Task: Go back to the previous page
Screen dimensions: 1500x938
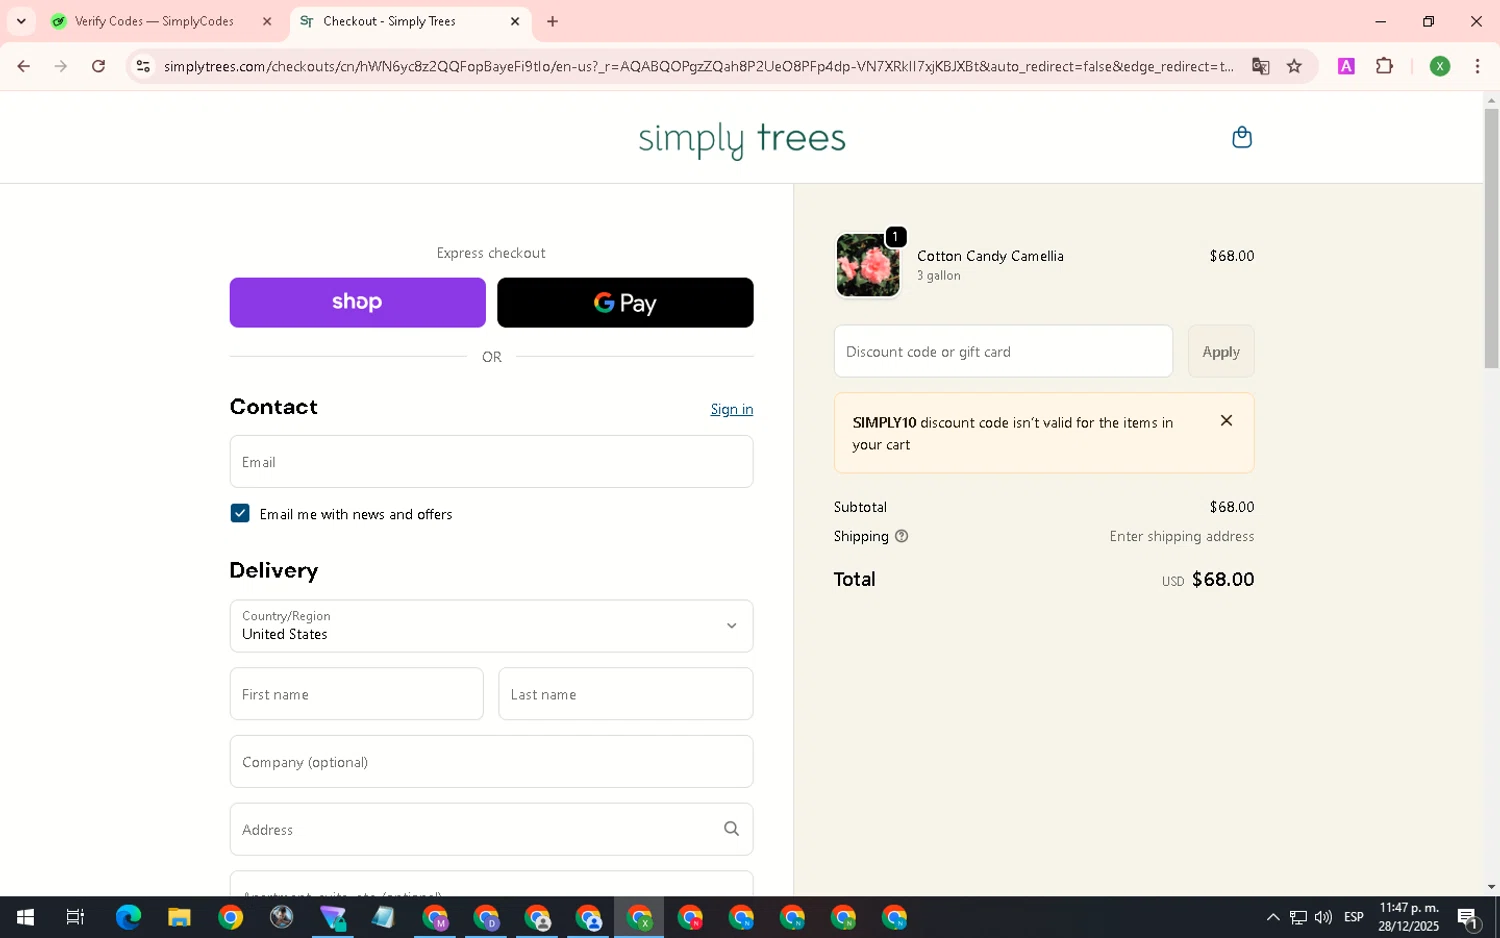Action: [x=23, y=66]
